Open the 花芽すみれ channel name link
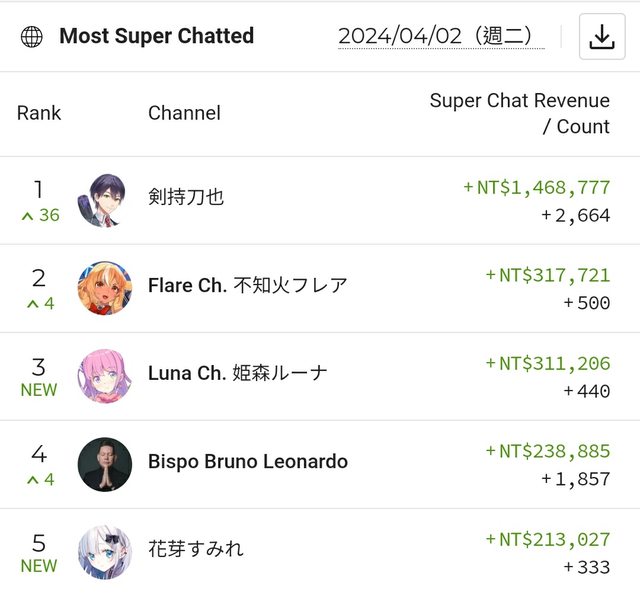The width and height of the screenshot is (640, 595). coord(196,548)
